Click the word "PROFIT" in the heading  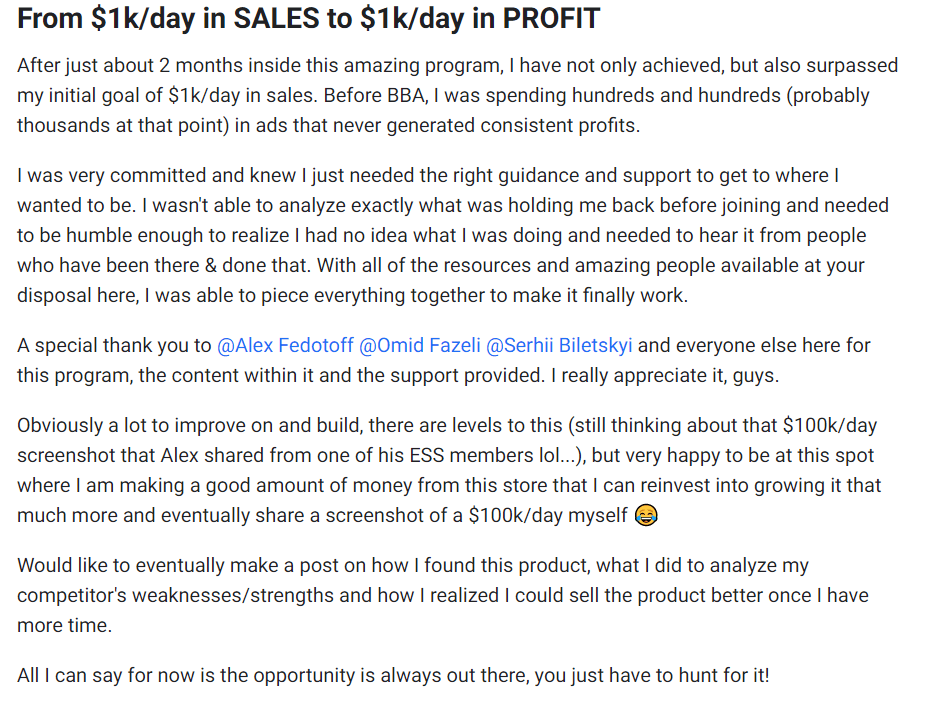click(551, 18)
